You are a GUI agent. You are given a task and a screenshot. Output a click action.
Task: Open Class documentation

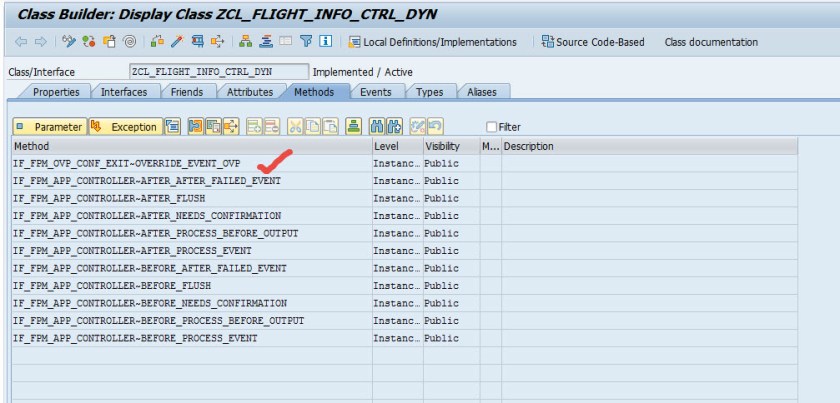[711, 42]
